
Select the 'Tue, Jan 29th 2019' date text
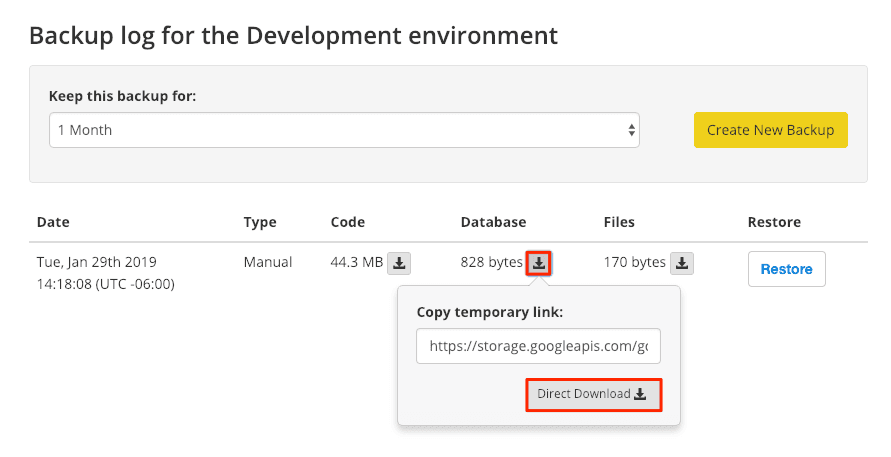97,262
